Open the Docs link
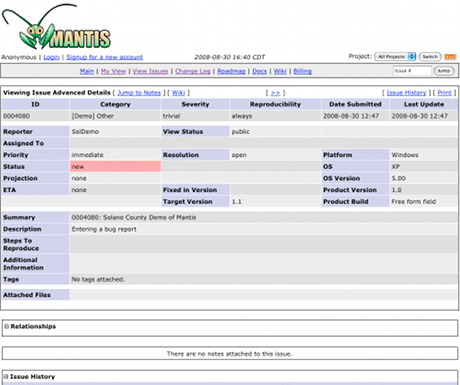Viewport: 460px width, 385px height. point(259,71)
